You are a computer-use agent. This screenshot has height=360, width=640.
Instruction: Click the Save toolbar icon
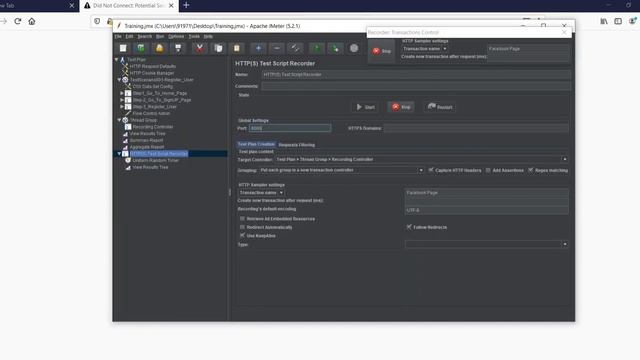[178, 48]
